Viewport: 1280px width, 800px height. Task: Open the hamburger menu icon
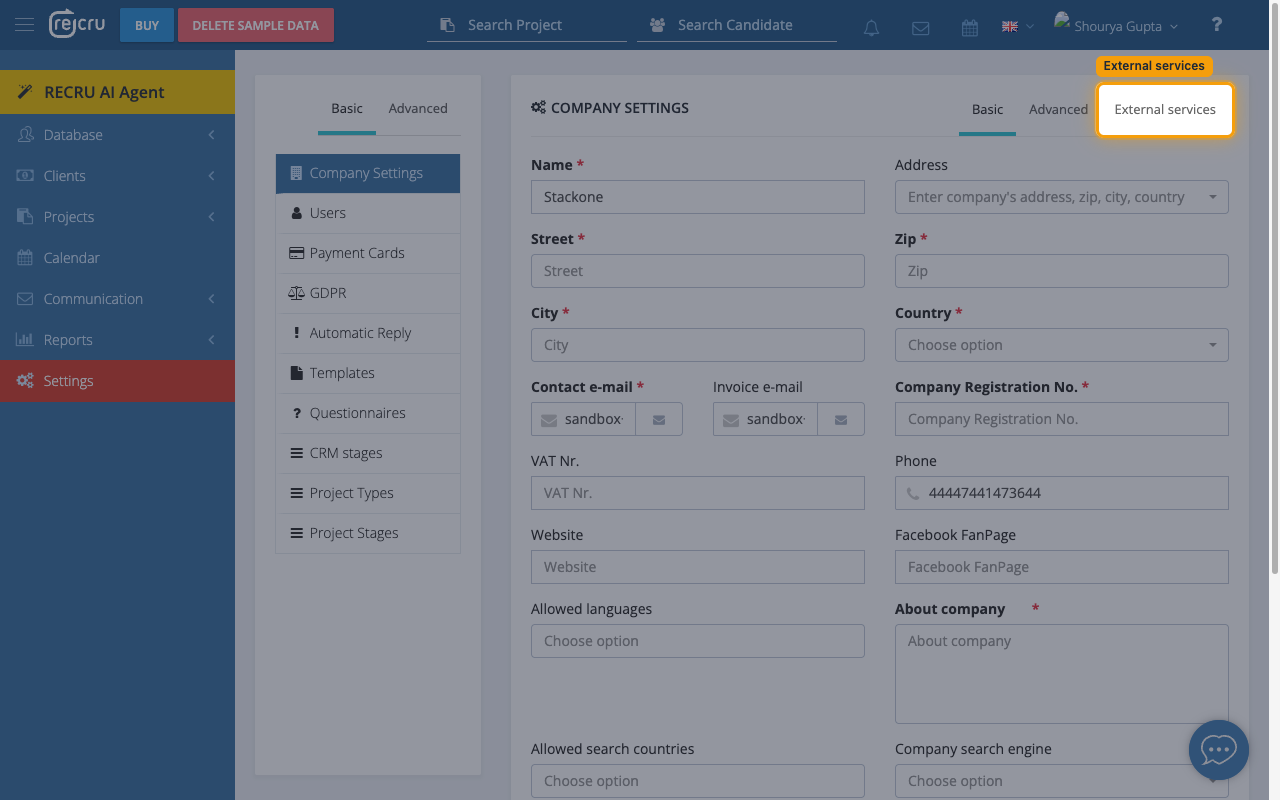[24, 25]
